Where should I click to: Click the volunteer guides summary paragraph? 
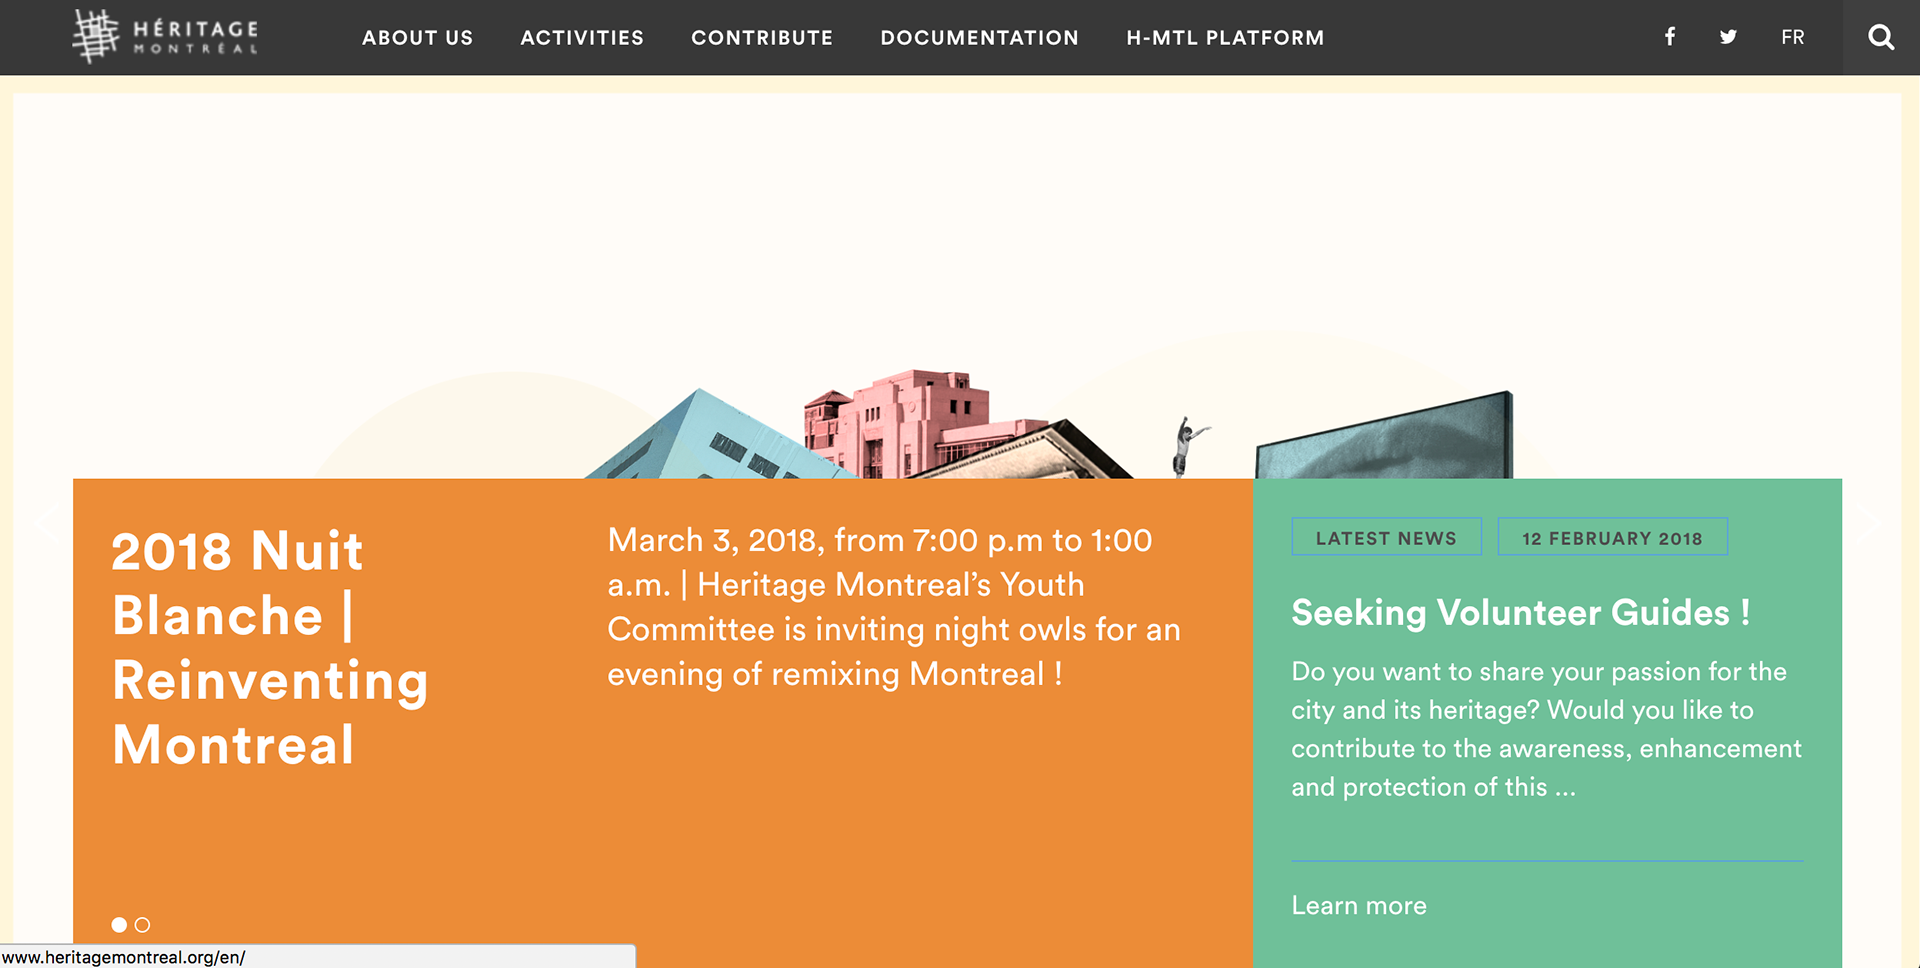click(1546, 729)
